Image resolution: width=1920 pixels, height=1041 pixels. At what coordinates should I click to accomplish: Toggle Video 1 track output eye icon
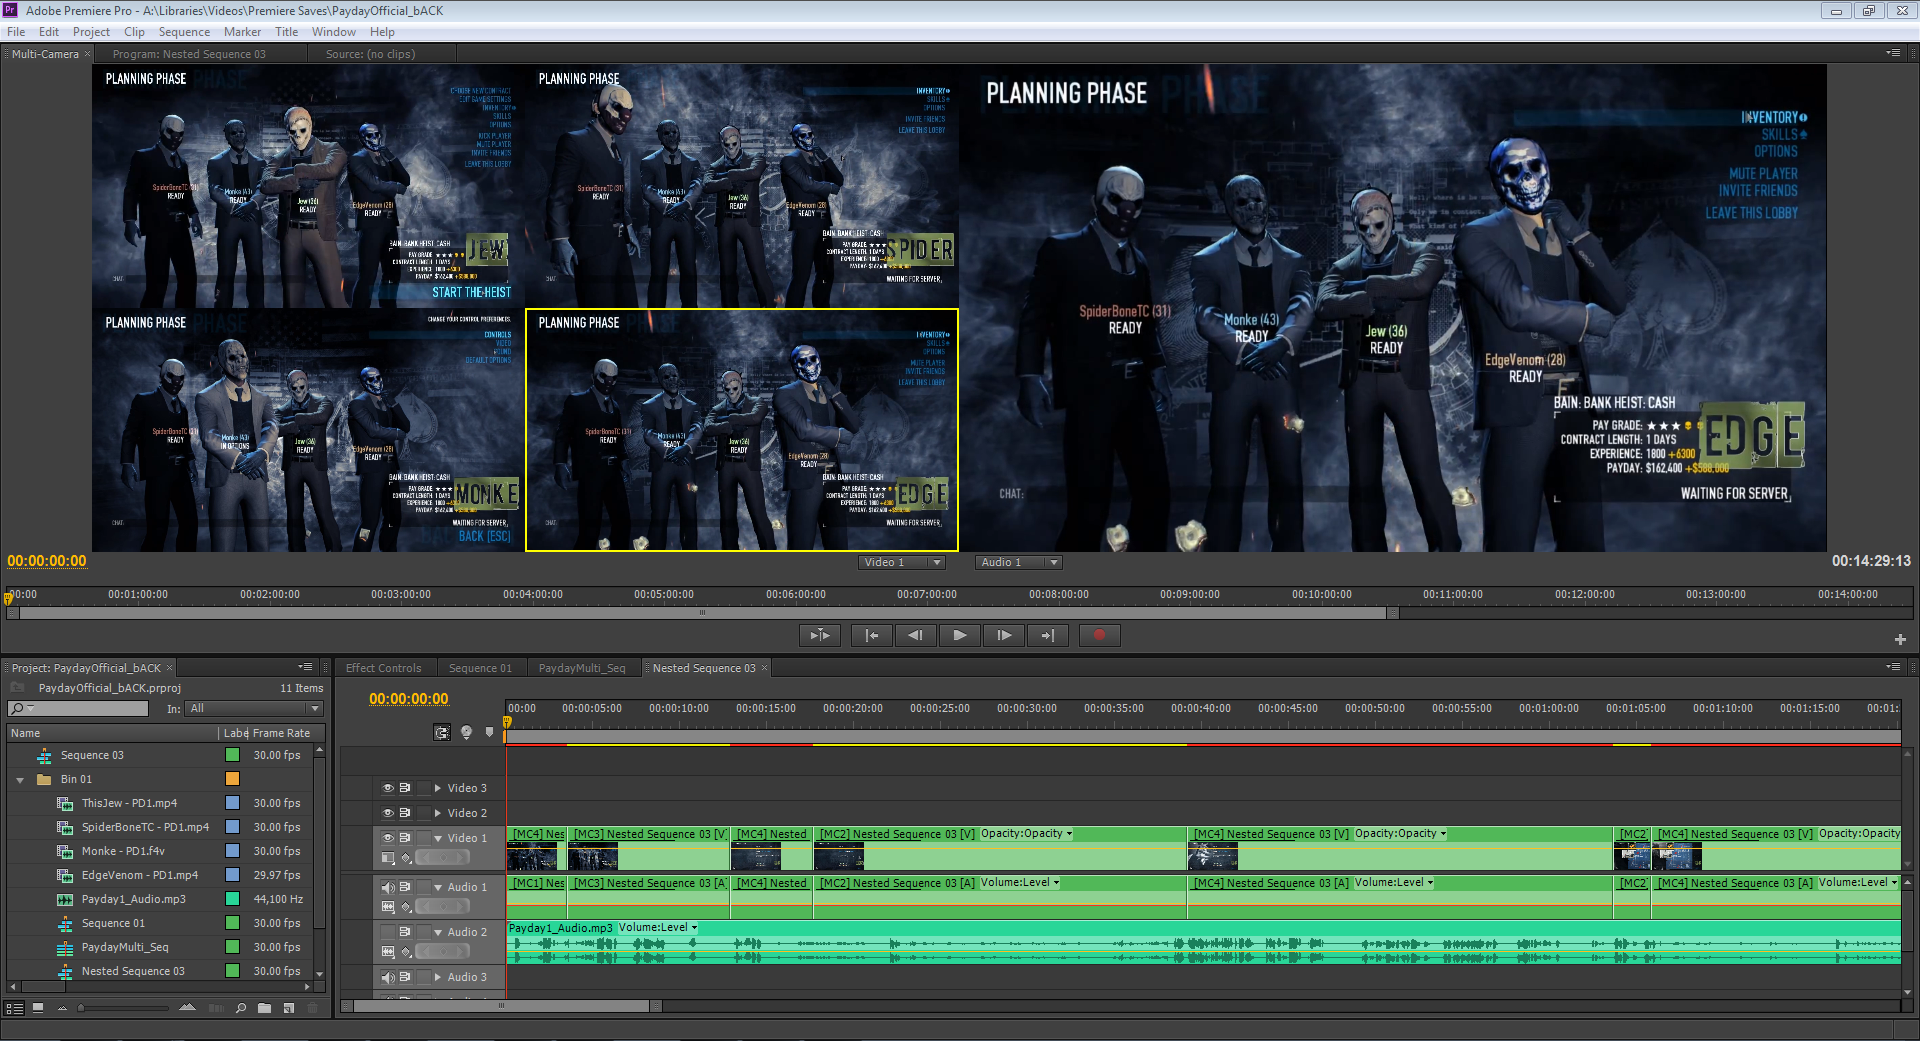click(x=388, y=838)
